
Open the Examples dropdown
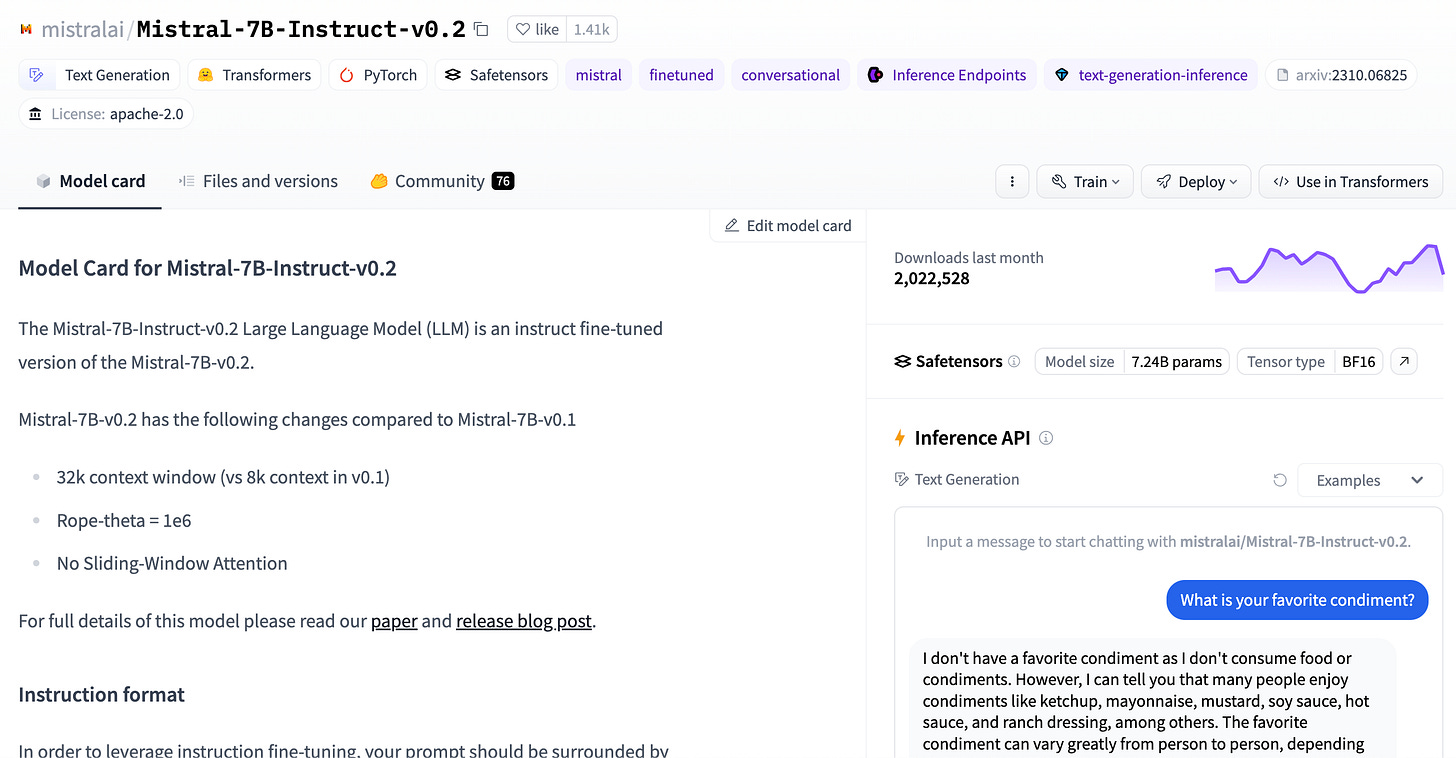tap(1369, 480)
